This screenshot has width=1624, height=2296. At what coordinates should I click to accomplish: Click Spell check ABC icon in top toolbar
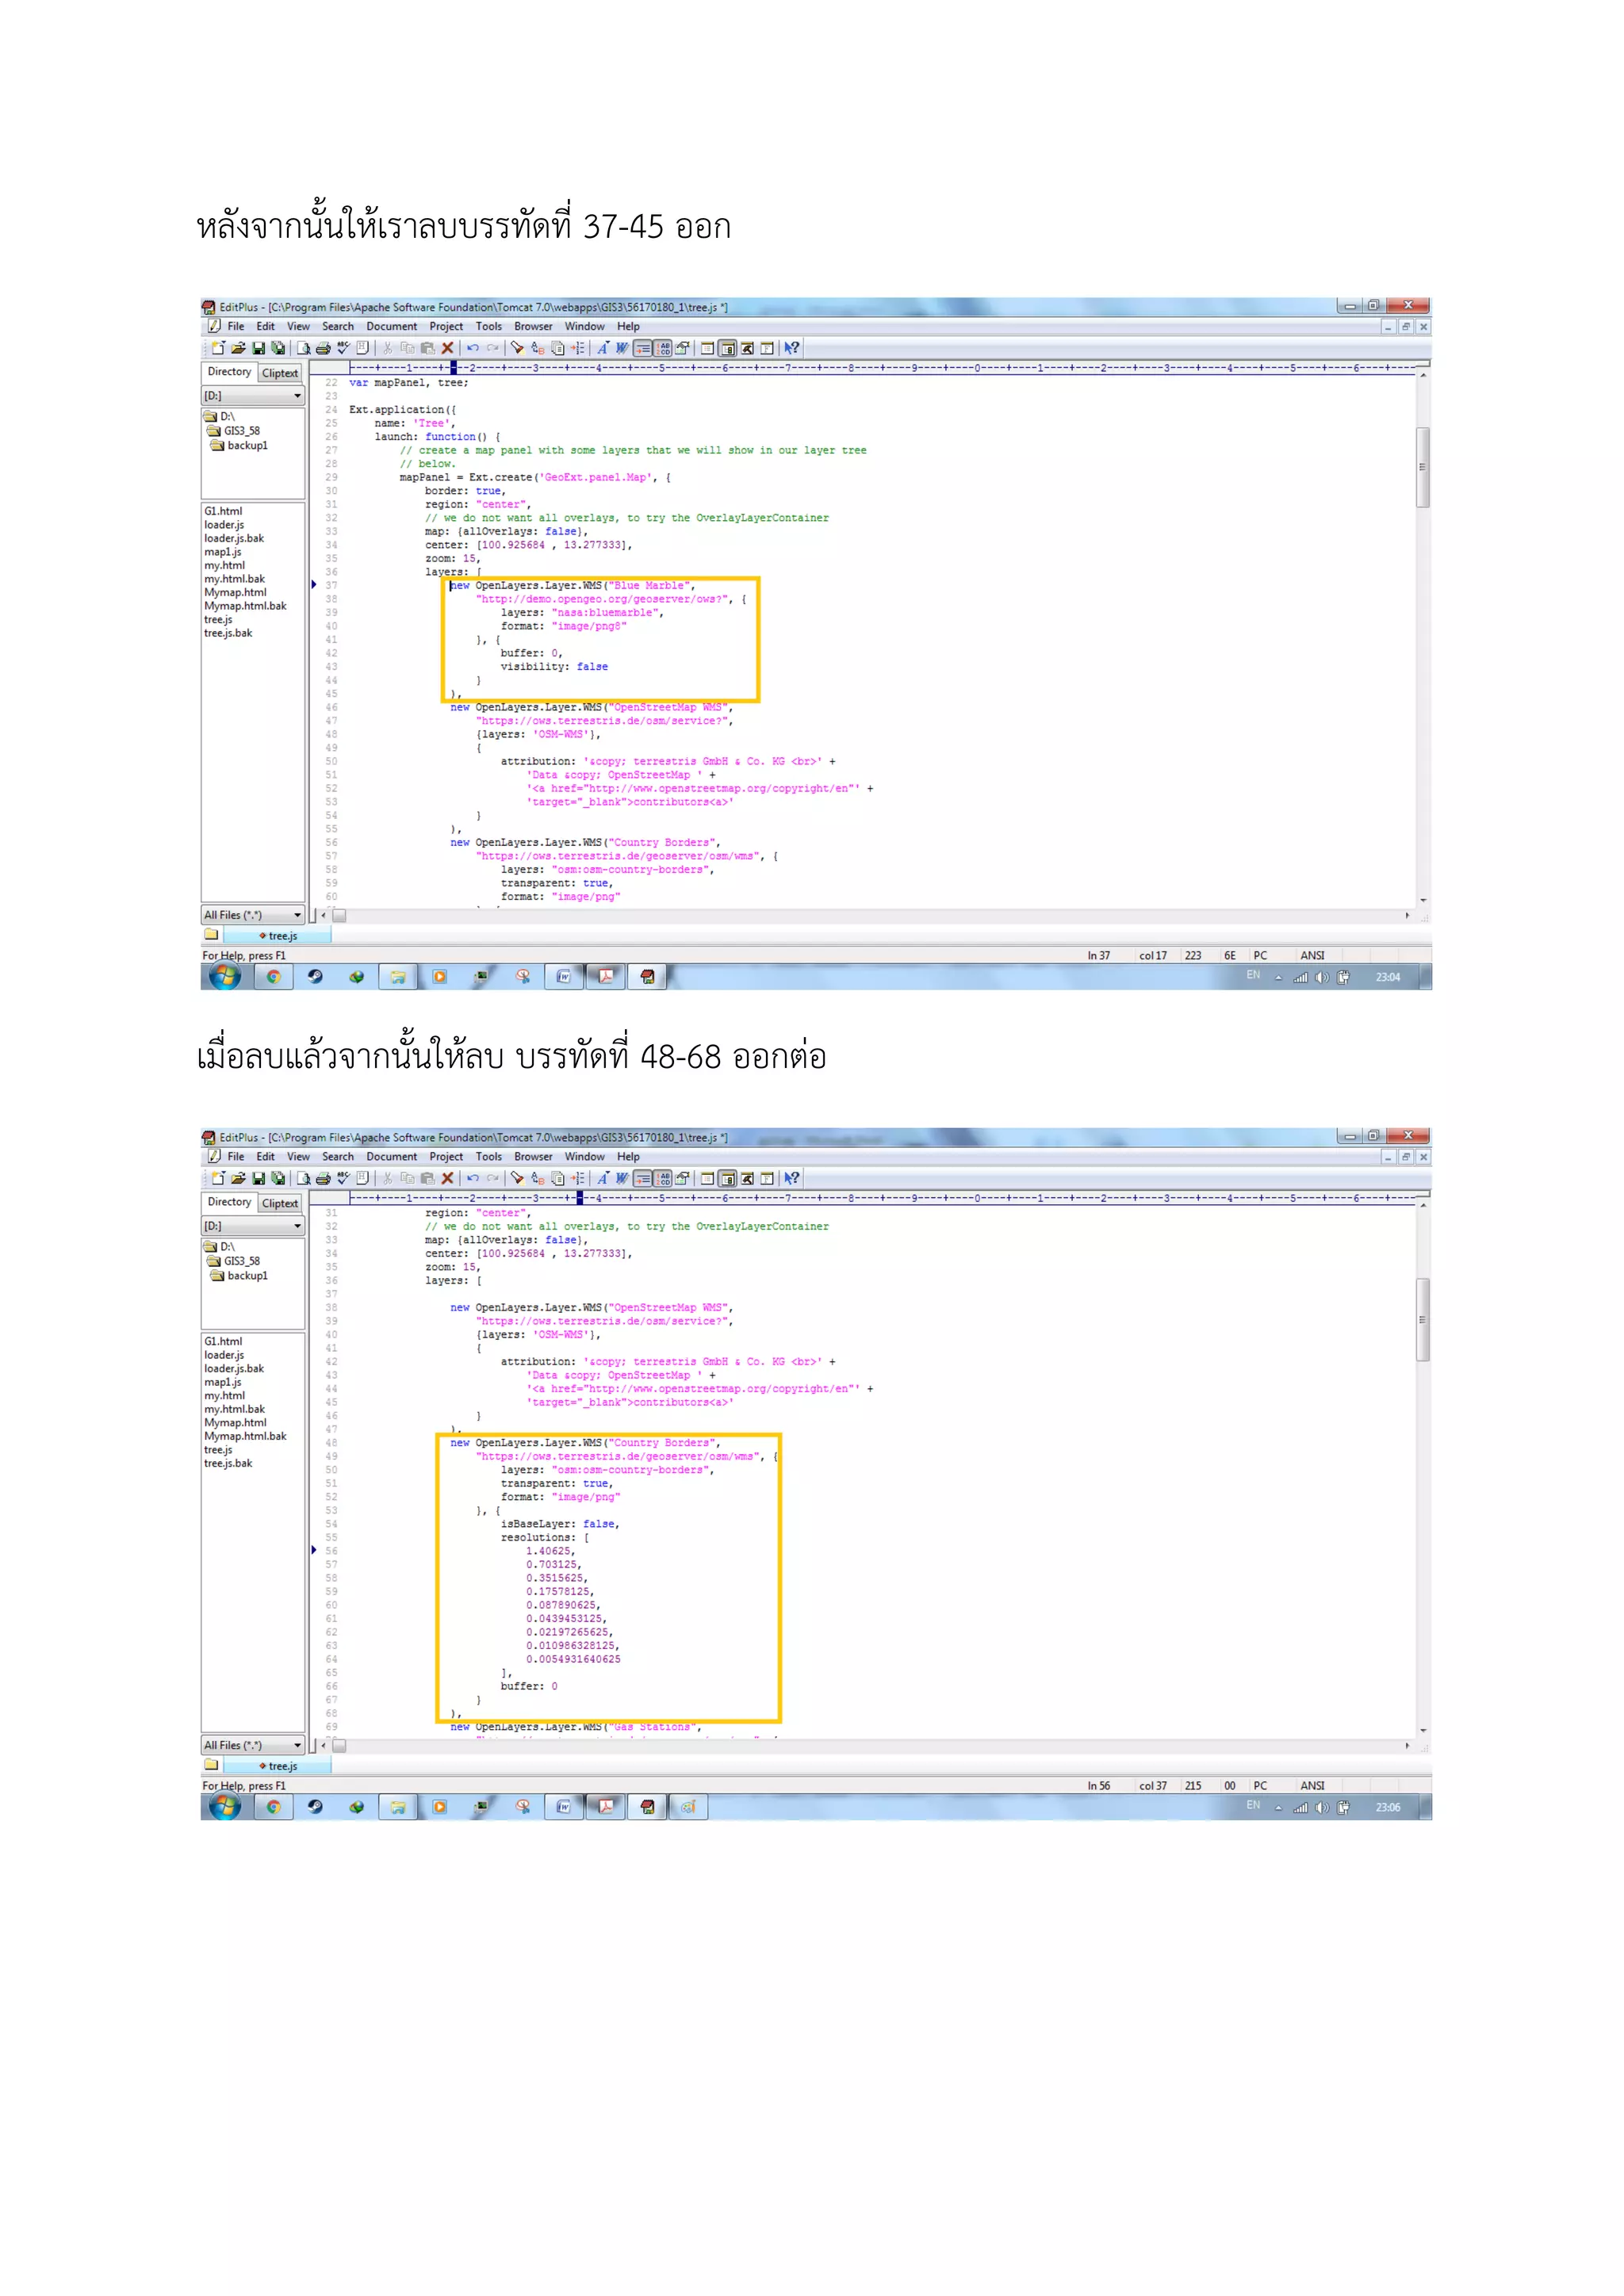(343, 348)
